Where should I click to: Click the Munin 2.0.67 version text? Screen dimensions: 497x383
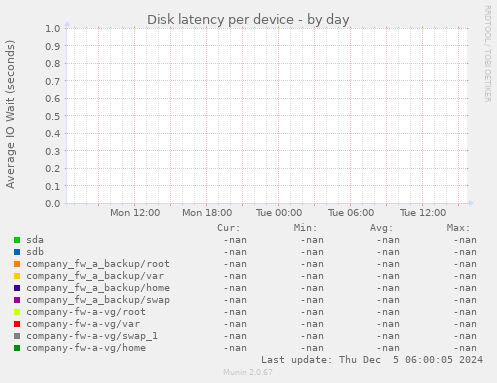pos(248,372)
